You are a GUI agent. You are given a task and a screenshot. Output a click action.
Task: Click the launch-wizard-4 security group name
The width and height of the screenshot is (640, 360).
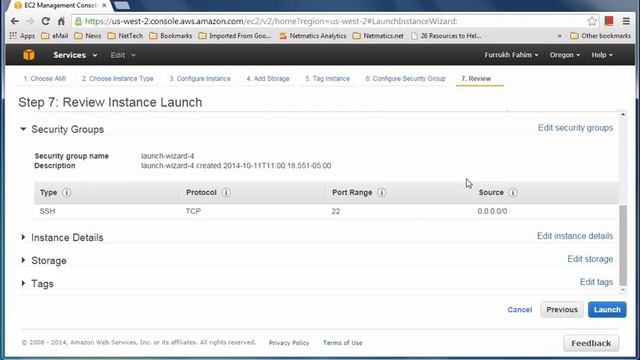pyautogui.click(x=167, y=156)
